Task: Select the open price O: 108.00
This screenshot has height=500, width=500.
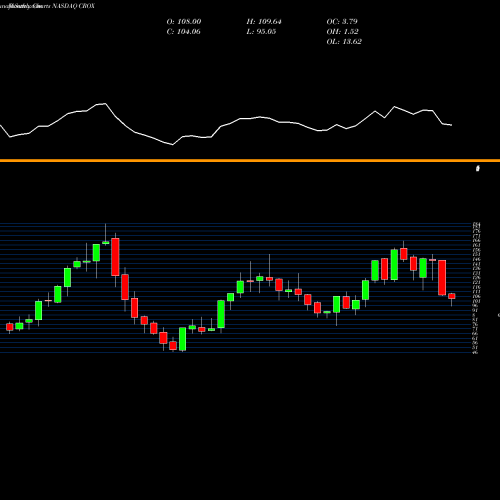Action: (184, 22)
